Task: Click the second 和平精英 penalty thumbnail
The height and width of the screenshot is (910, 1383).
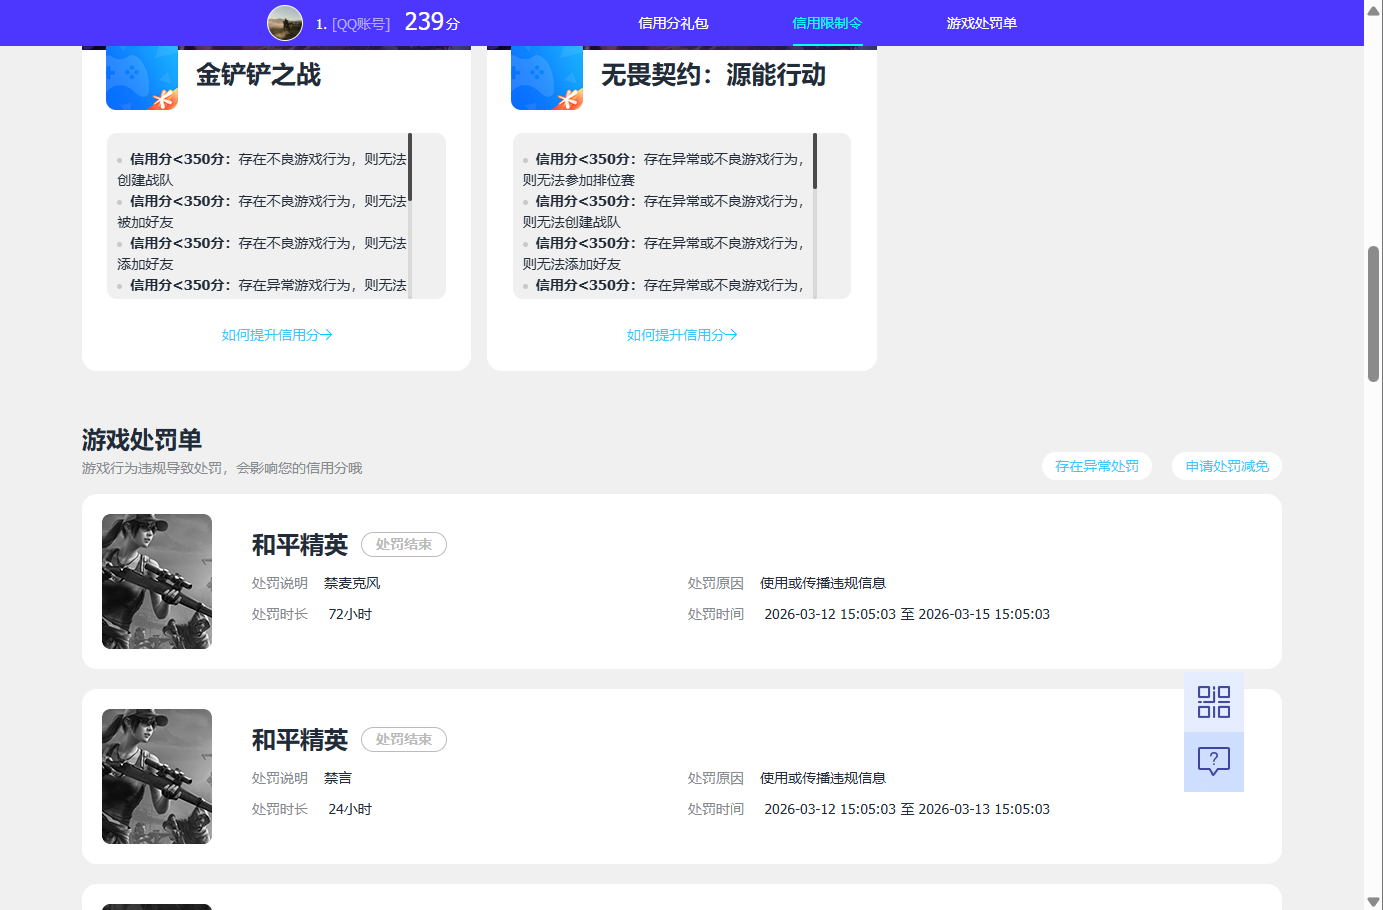Action: pyautogui.click(x=156, y=776)
